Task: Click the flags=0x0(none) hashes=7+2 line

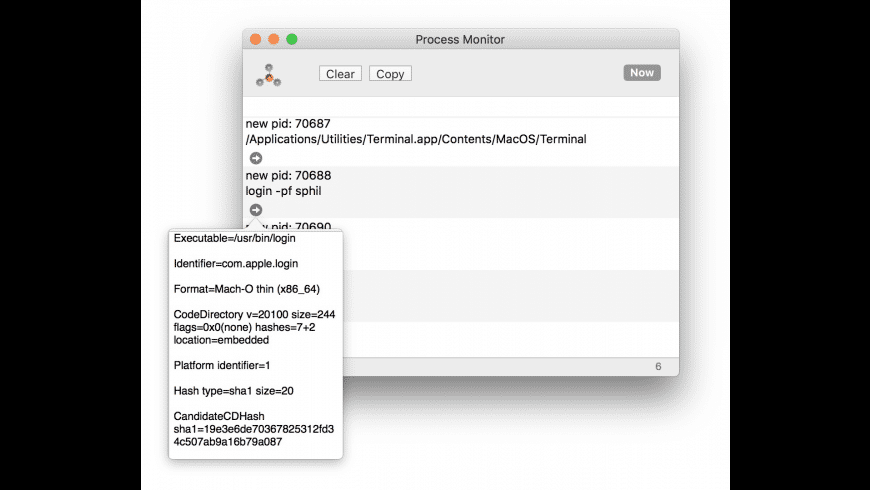Action: (x=245, y=327)
